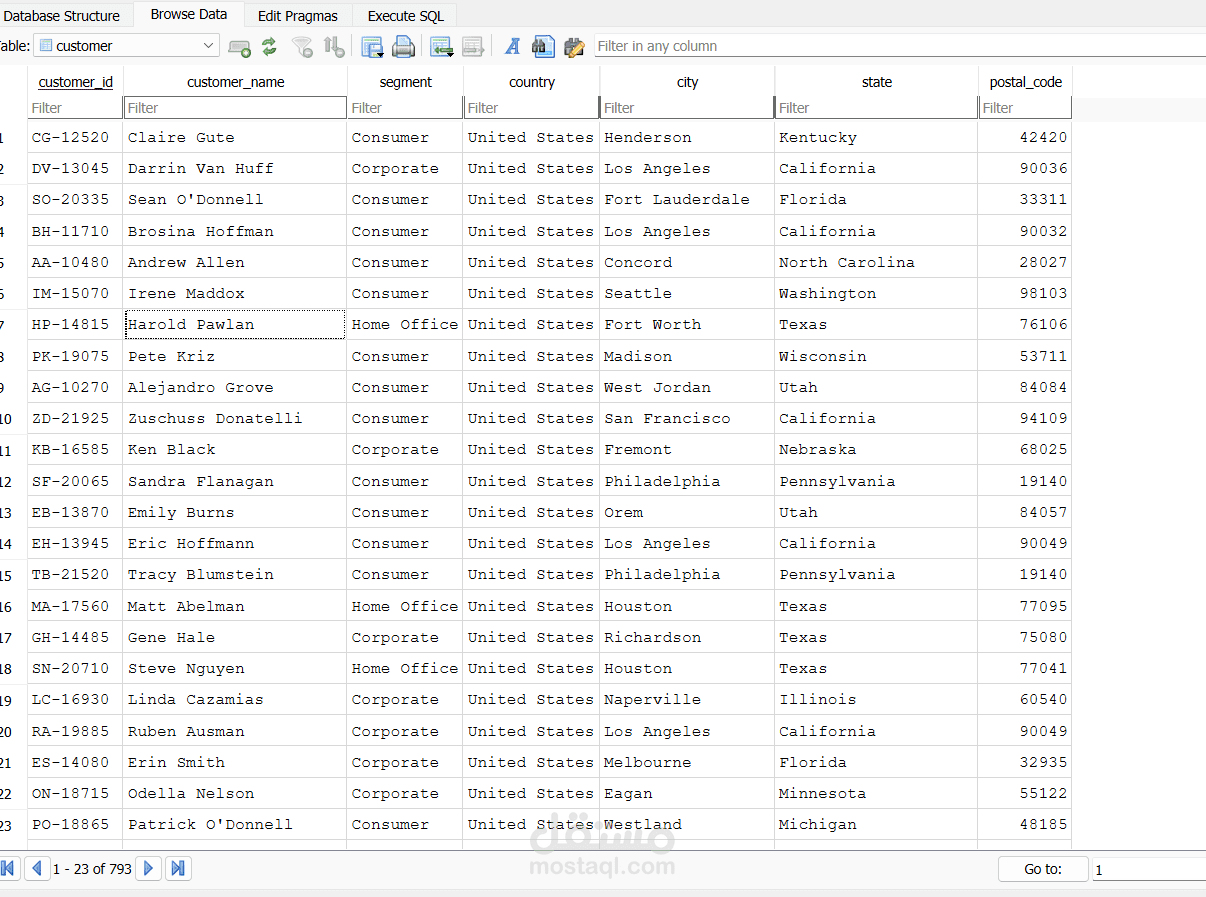Viewport: 1206px width, 897px height.
Task: Insert a new record into the table
Action: (x=239, y=47)
